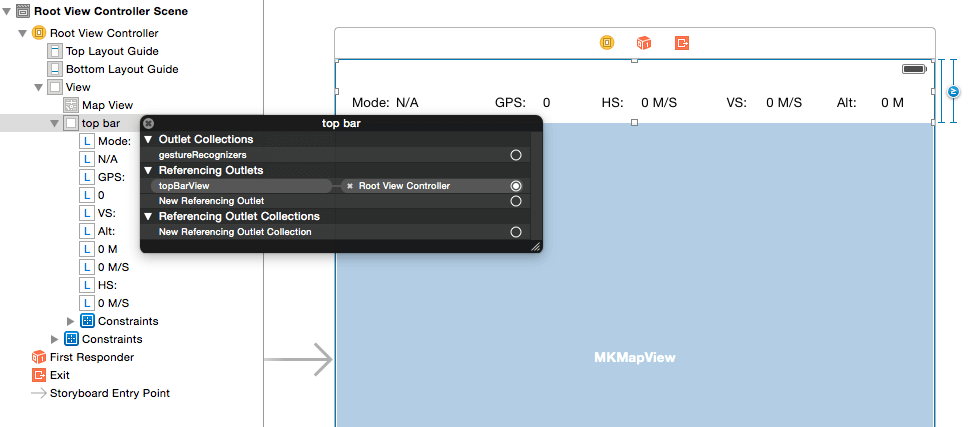Collapse the Referencing Outlets section
Screen dimensions: 970x427
coord(149,171)
